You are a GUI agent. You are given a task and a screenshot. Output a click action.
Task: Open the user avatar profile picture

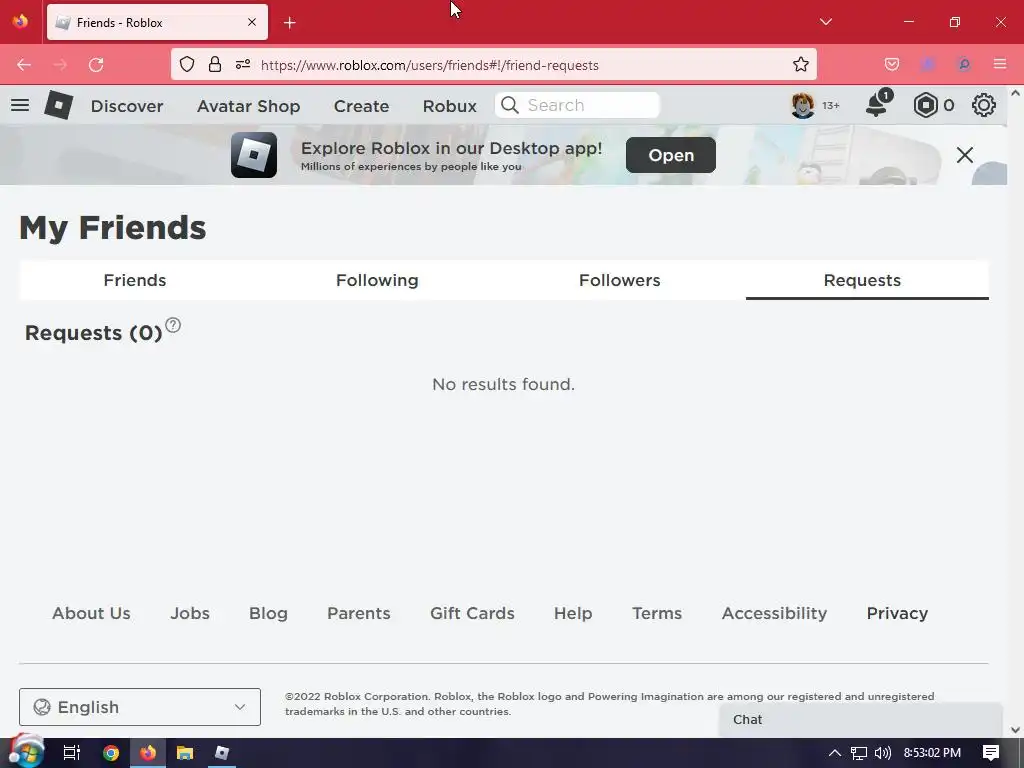(803, 105)
